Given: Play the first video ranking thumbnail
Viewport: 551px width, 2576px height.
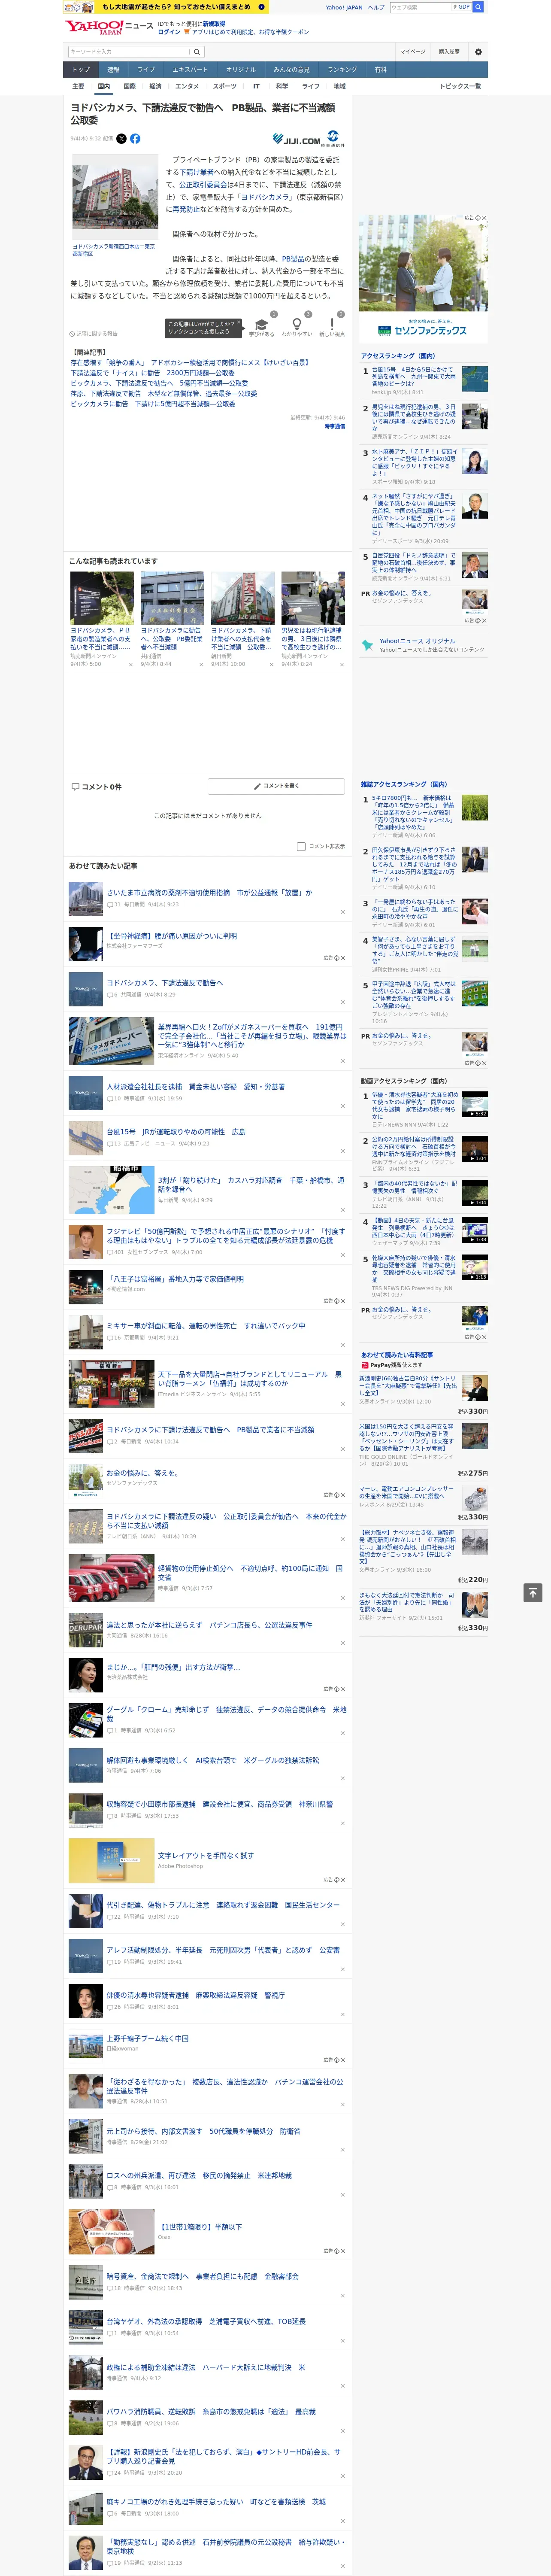Looking at the screenshot, I should (475, 1104).
